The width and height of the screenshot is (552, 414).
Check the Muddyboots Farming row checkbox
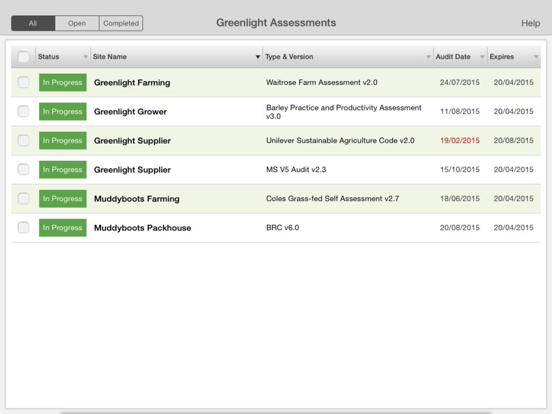tap(24, 199)
